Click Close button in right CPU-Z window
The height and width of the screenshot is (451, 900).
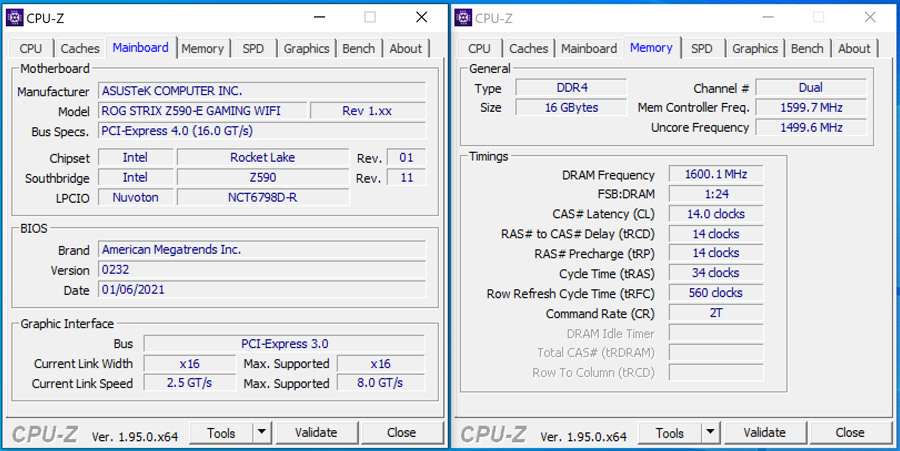(x=850, y=433)
